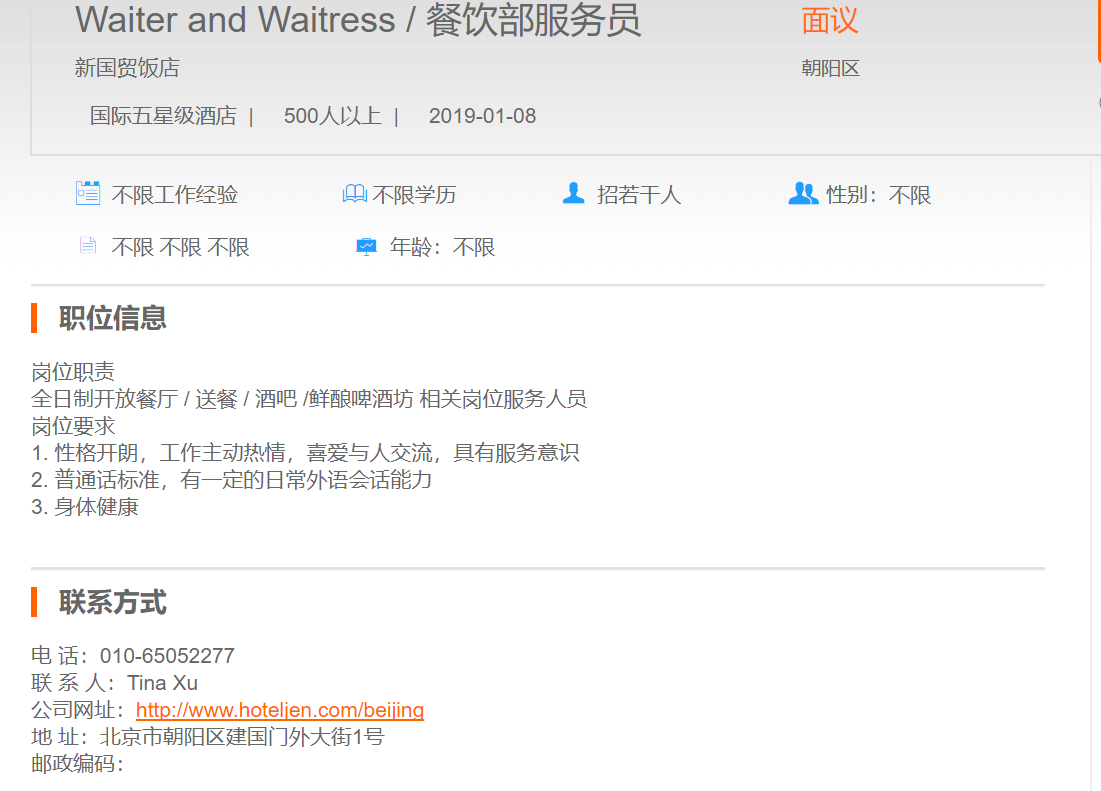Click the presentation board age icon
The width and height of the screenshot is (1101, 791).
366,246
